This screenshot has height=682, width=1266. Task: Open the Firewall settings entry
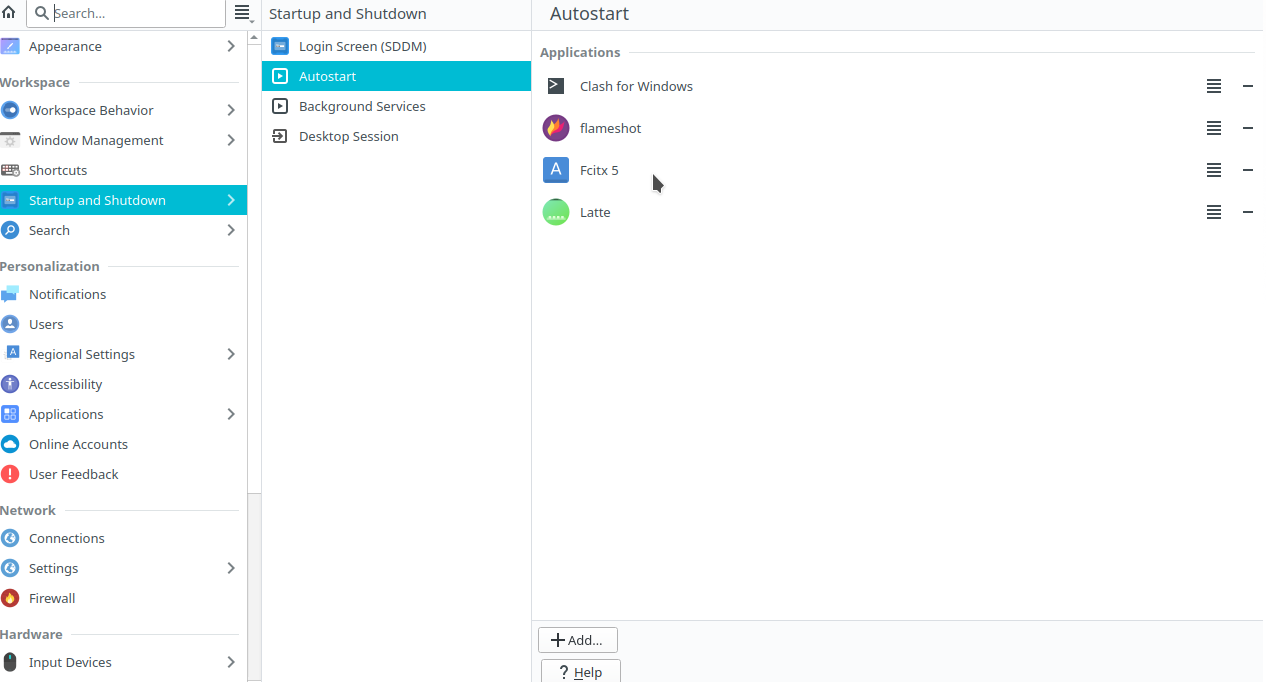tap(52, 598)
